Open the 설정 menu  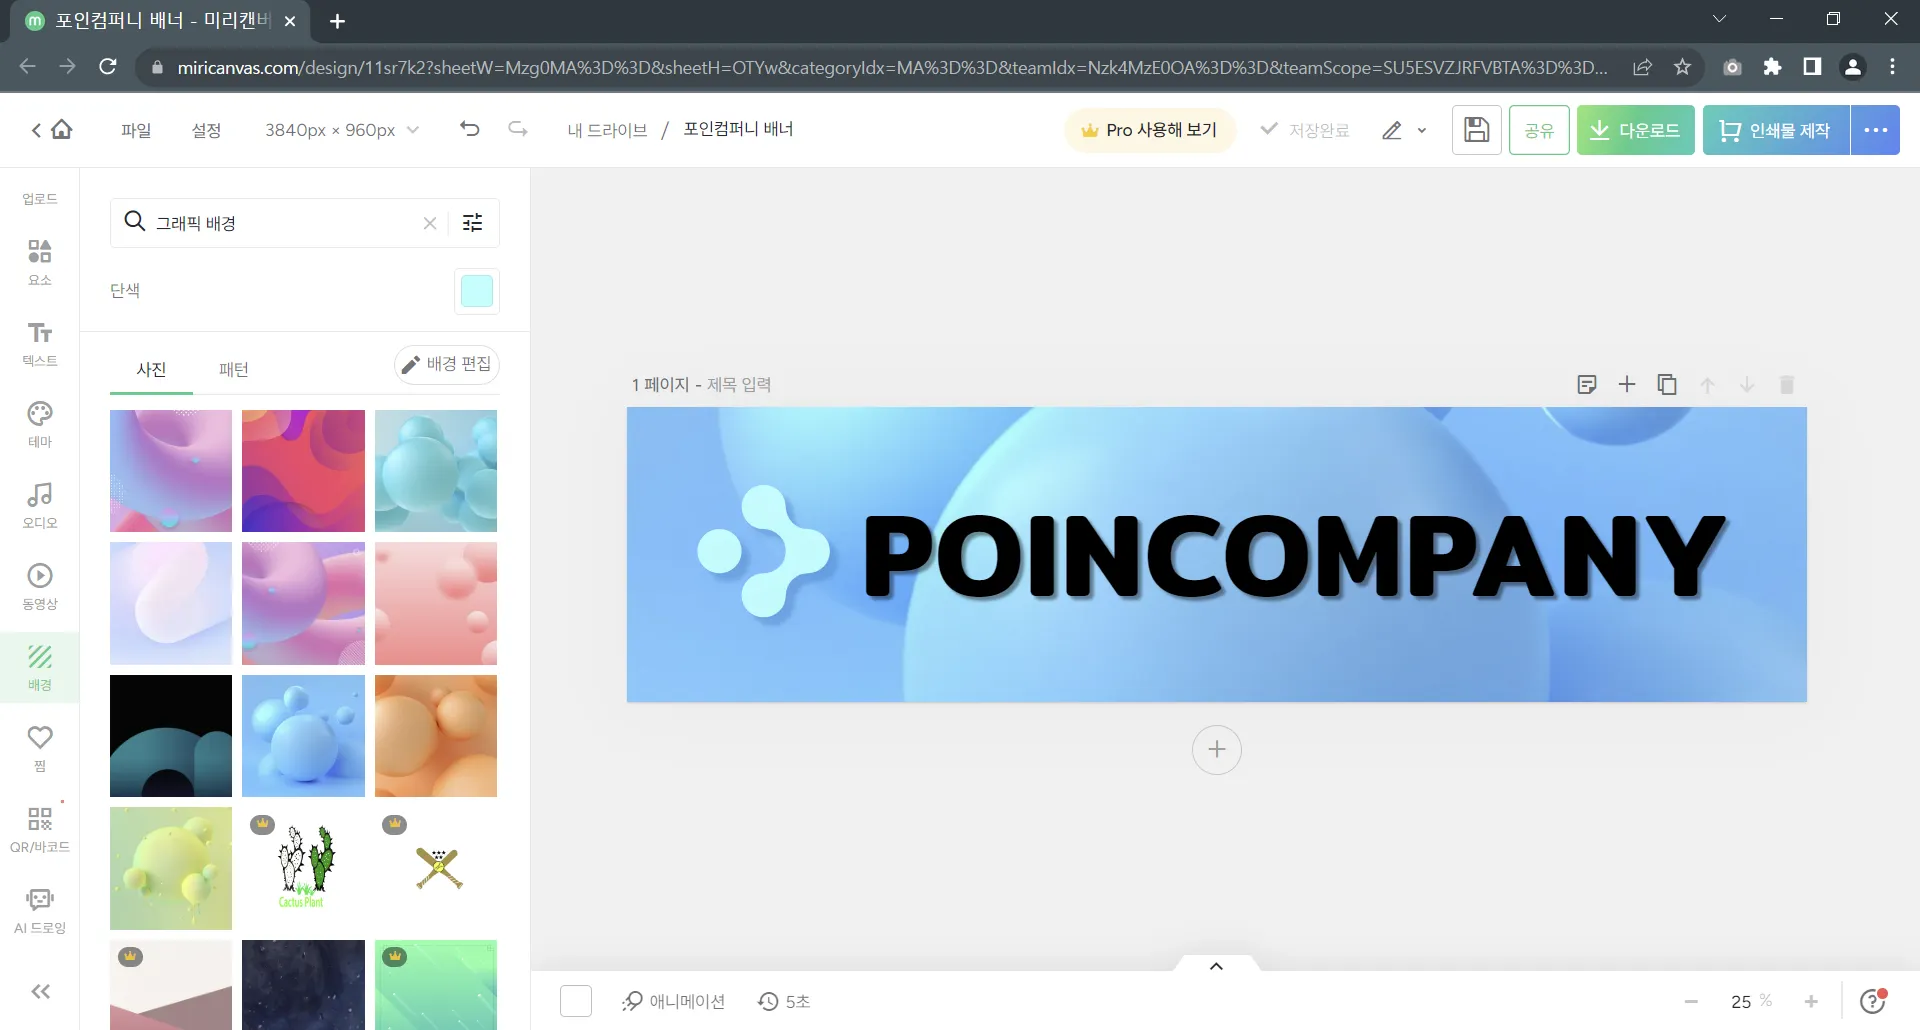206,130
